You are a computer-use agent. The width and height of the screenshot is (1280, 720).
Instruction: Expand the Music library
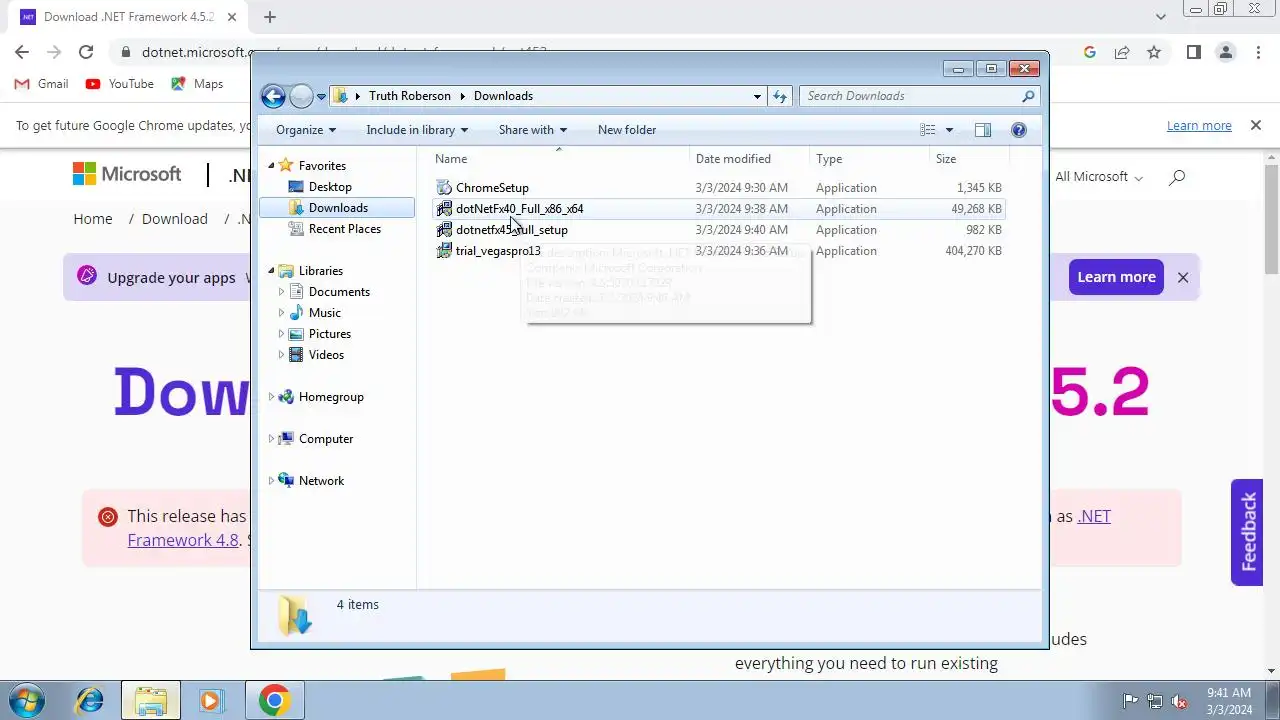tap(282, 313)
